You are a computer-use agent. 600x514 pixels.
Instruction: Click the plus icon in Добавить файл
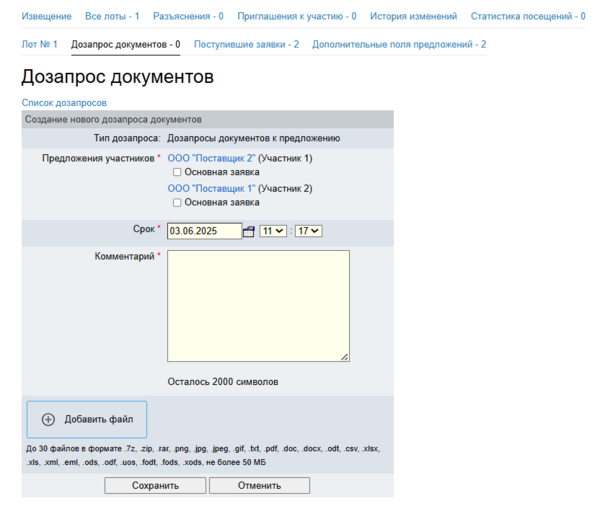[48, 419]
